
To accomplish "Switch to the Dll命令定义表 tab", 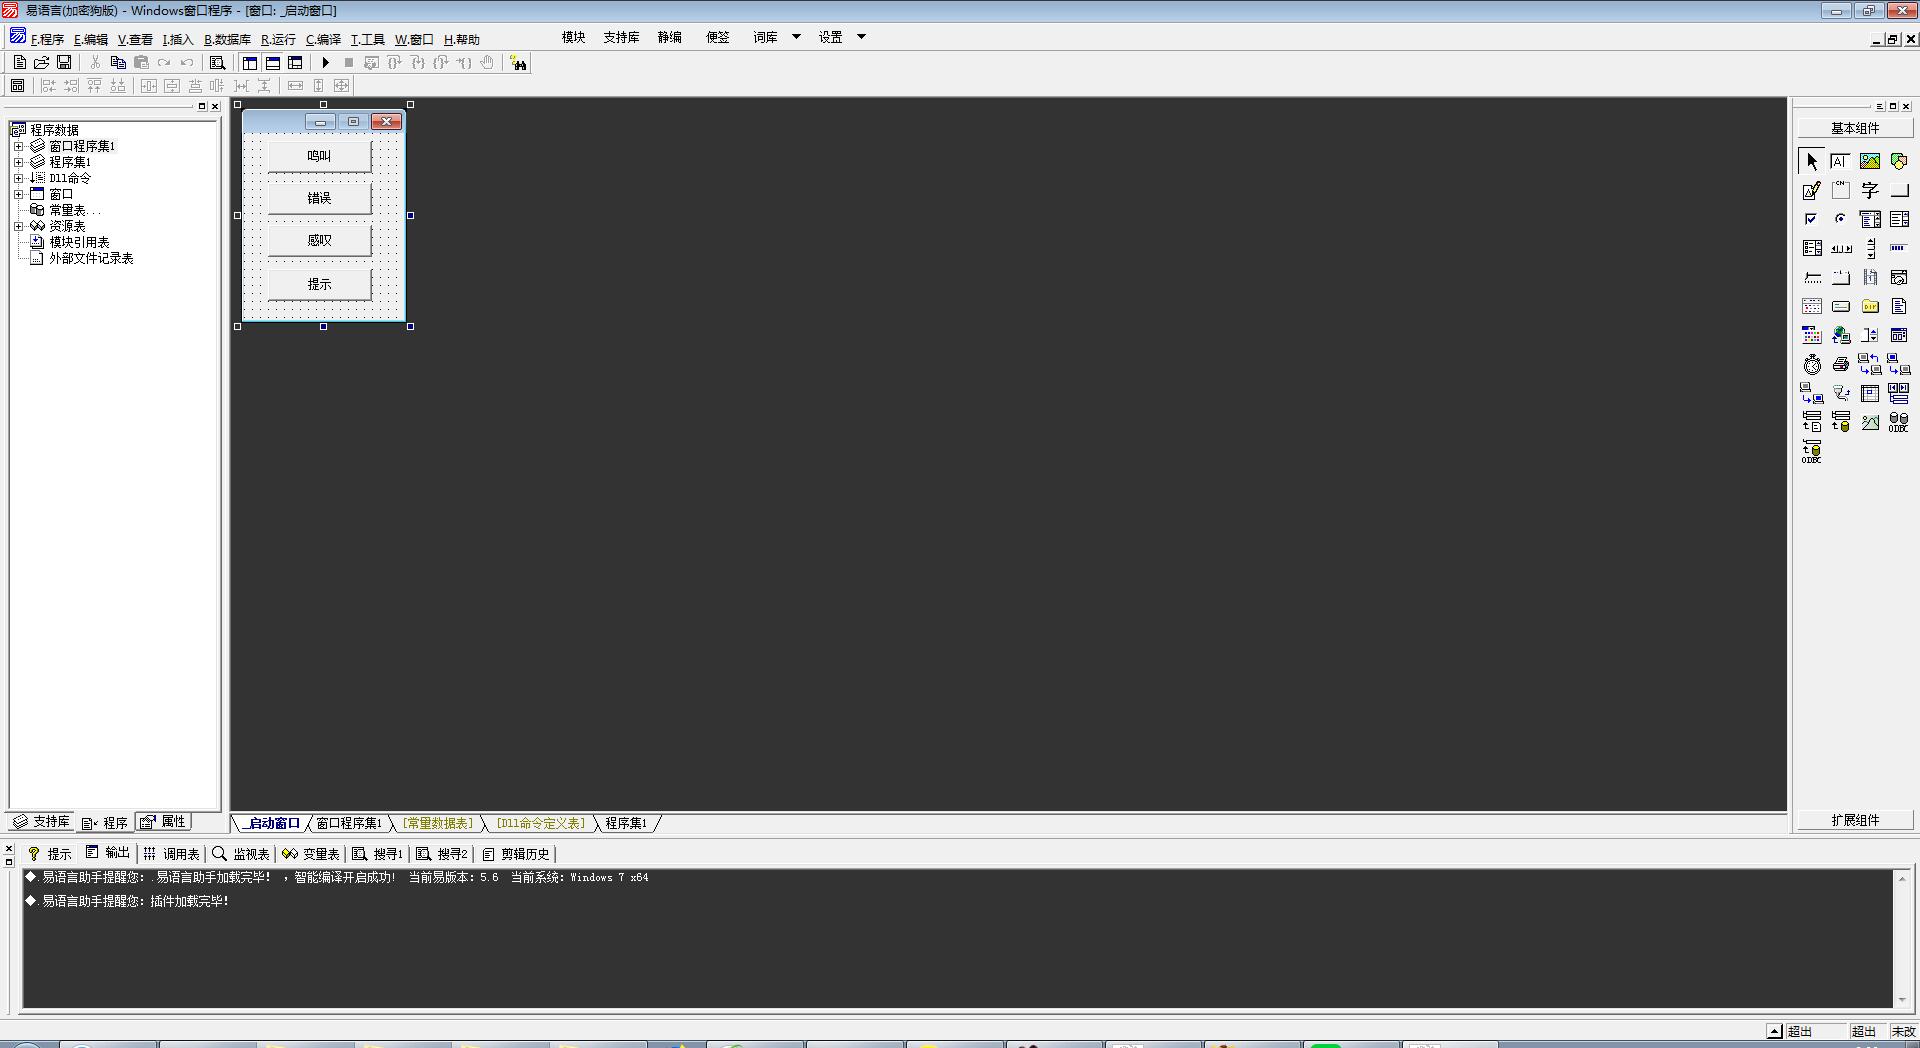I will point(541,823).
